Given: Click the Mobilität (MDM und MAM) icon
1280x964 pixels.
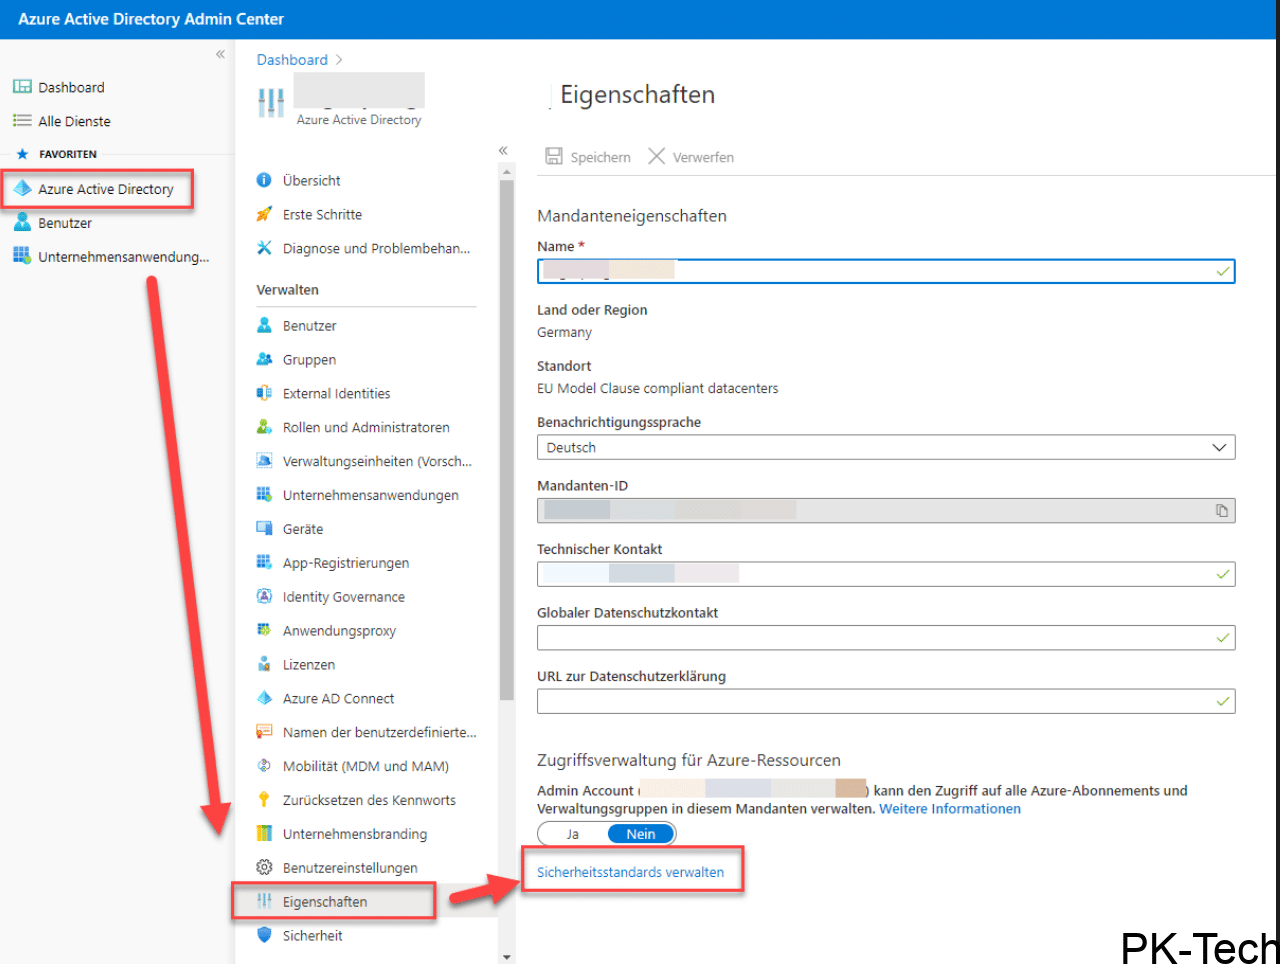Looking at the screenshot, I should point(264,766).
